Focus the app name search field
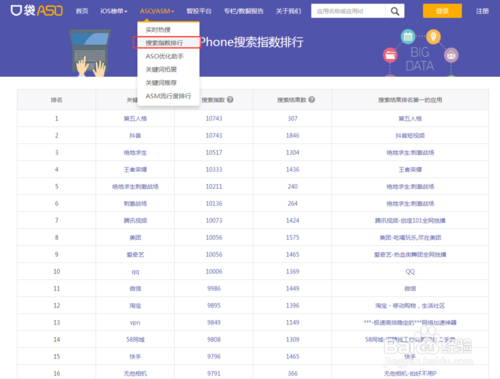 tap(348, 11)
